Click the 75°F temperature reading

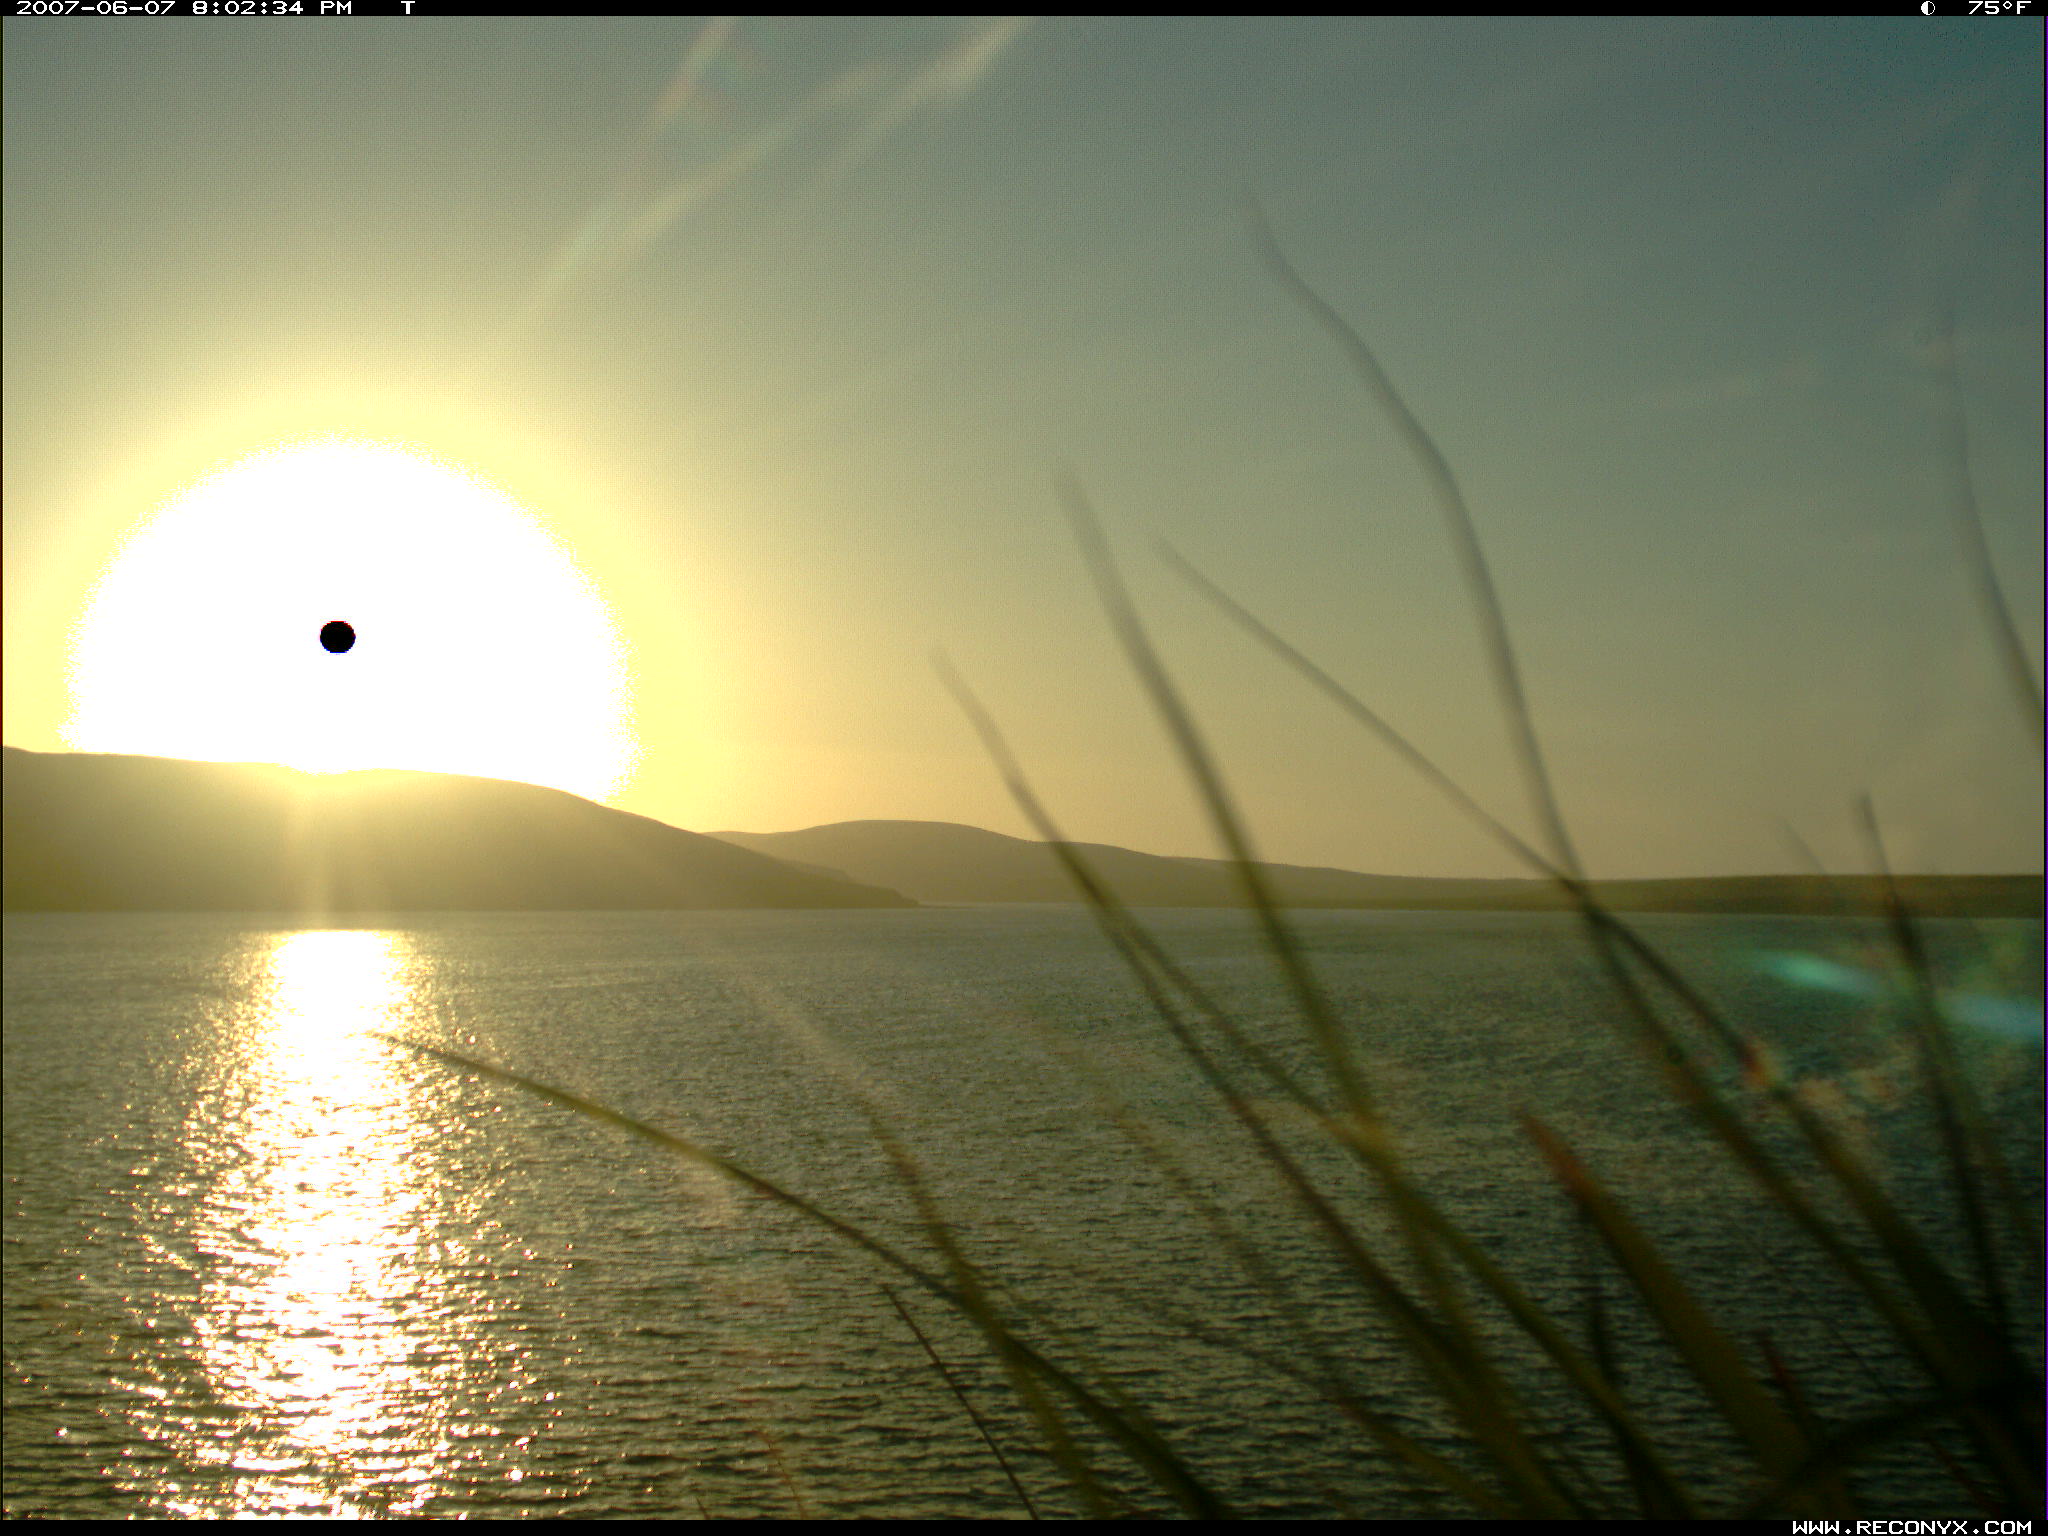click(x=1998, y=8)
